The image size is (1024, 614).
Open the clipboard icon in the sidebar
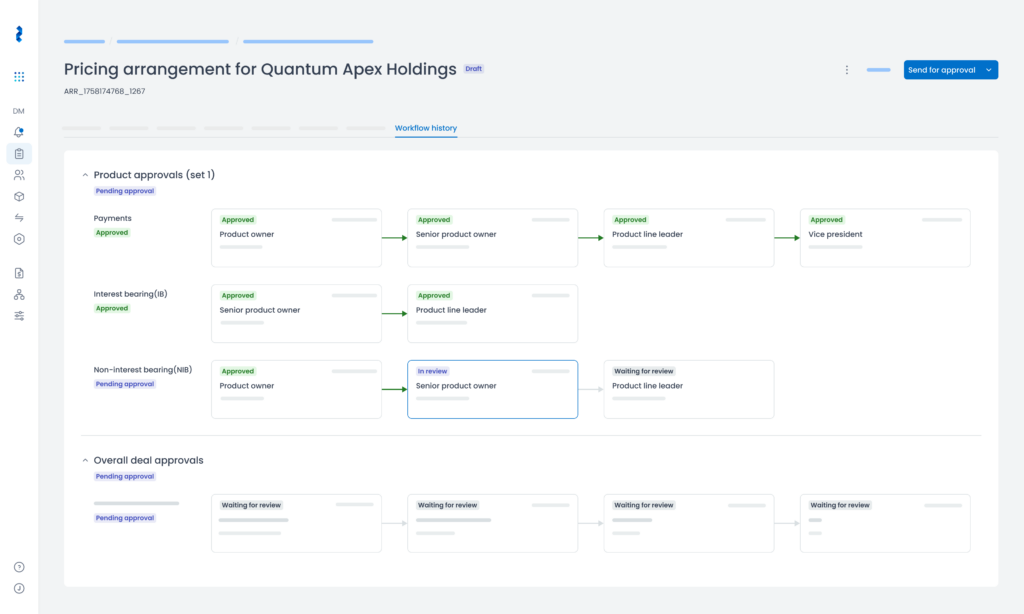(x=19, y=154)
